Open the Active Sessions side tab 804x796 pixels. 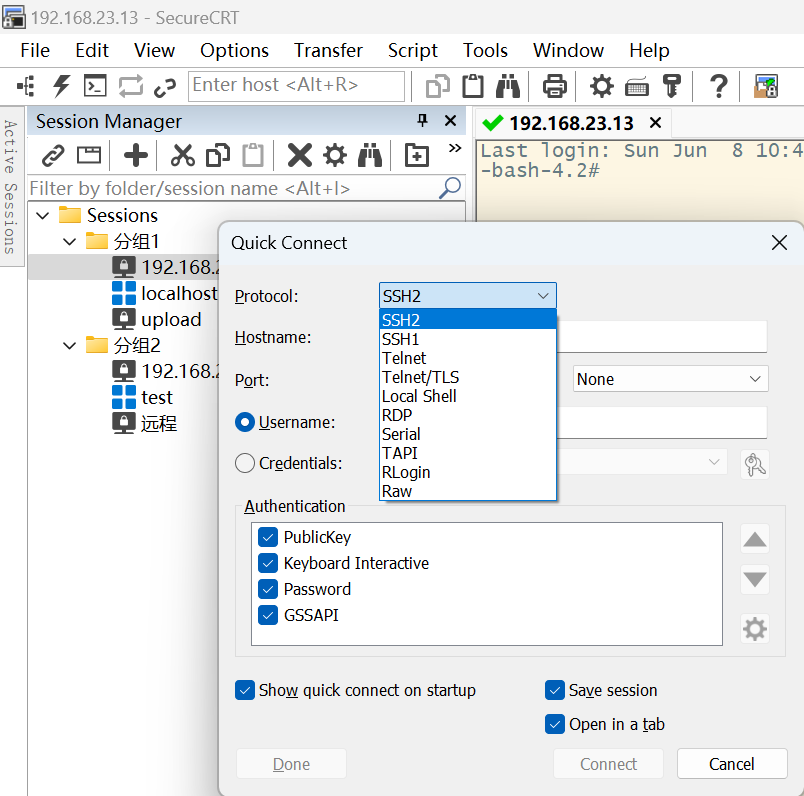click(11, 187)
